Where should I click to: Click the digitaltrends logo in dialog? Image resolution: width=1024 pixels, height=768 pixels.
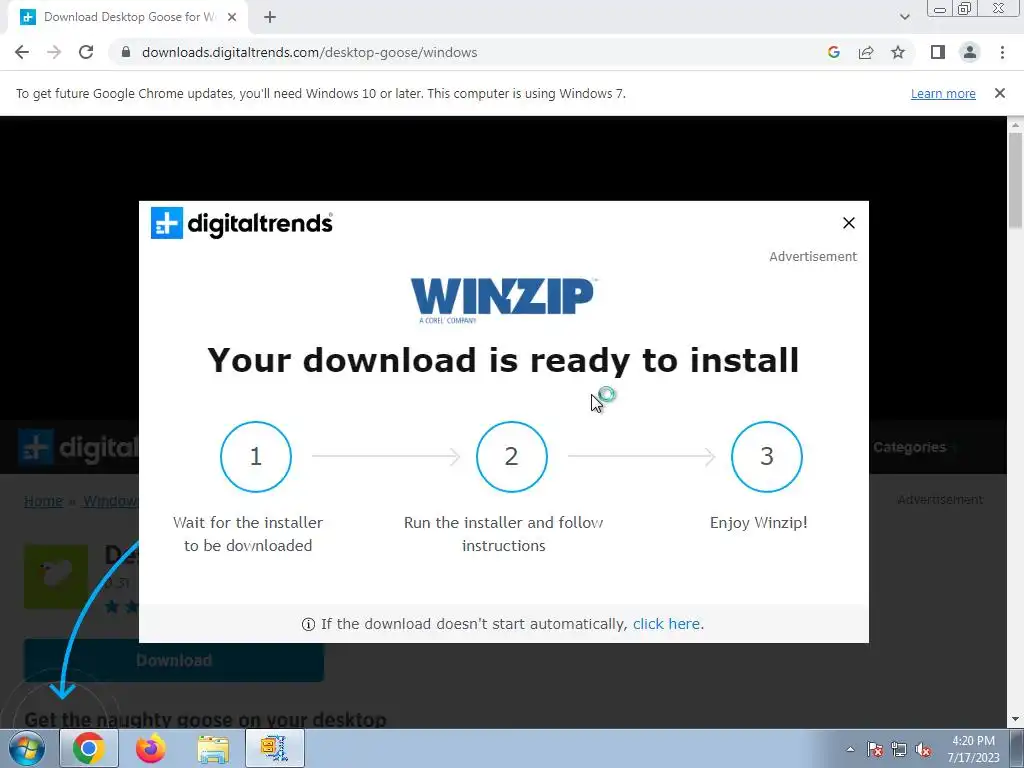(x=242, y=223)
